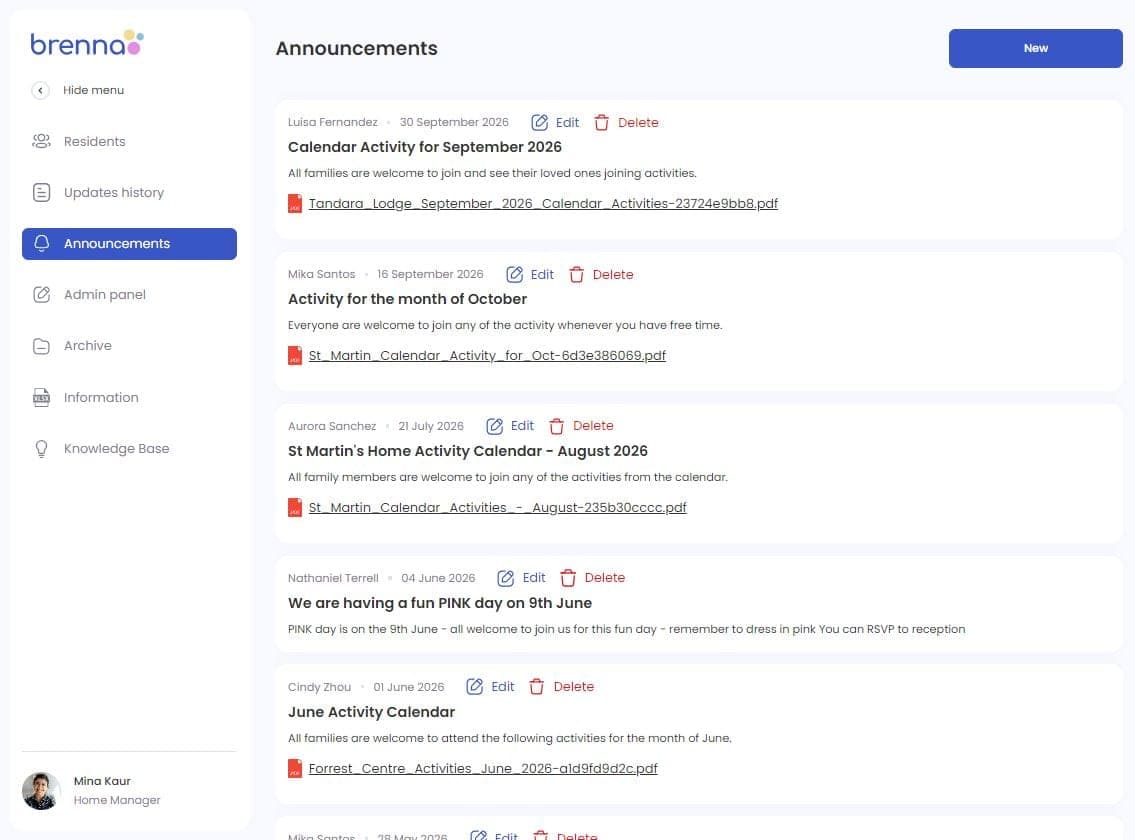The width and height of the screenshot is (1135, 840).
Task: Click the Residents people icon
Action: tap(41, 141)
